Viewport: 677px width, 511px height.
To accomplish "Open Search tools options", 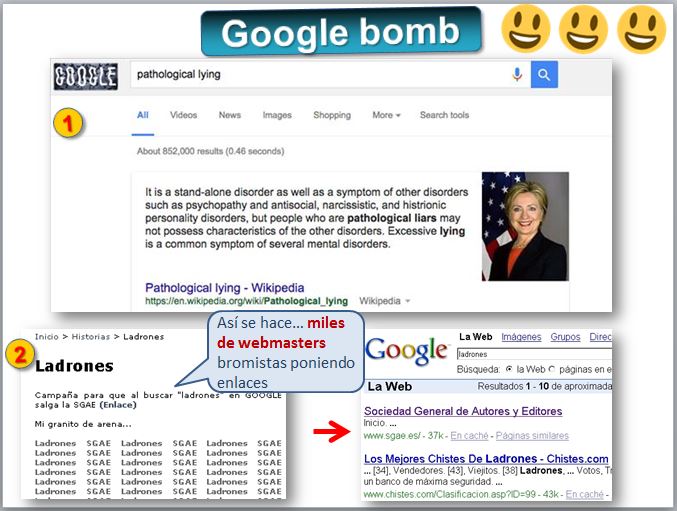I will tap(444, 115).
